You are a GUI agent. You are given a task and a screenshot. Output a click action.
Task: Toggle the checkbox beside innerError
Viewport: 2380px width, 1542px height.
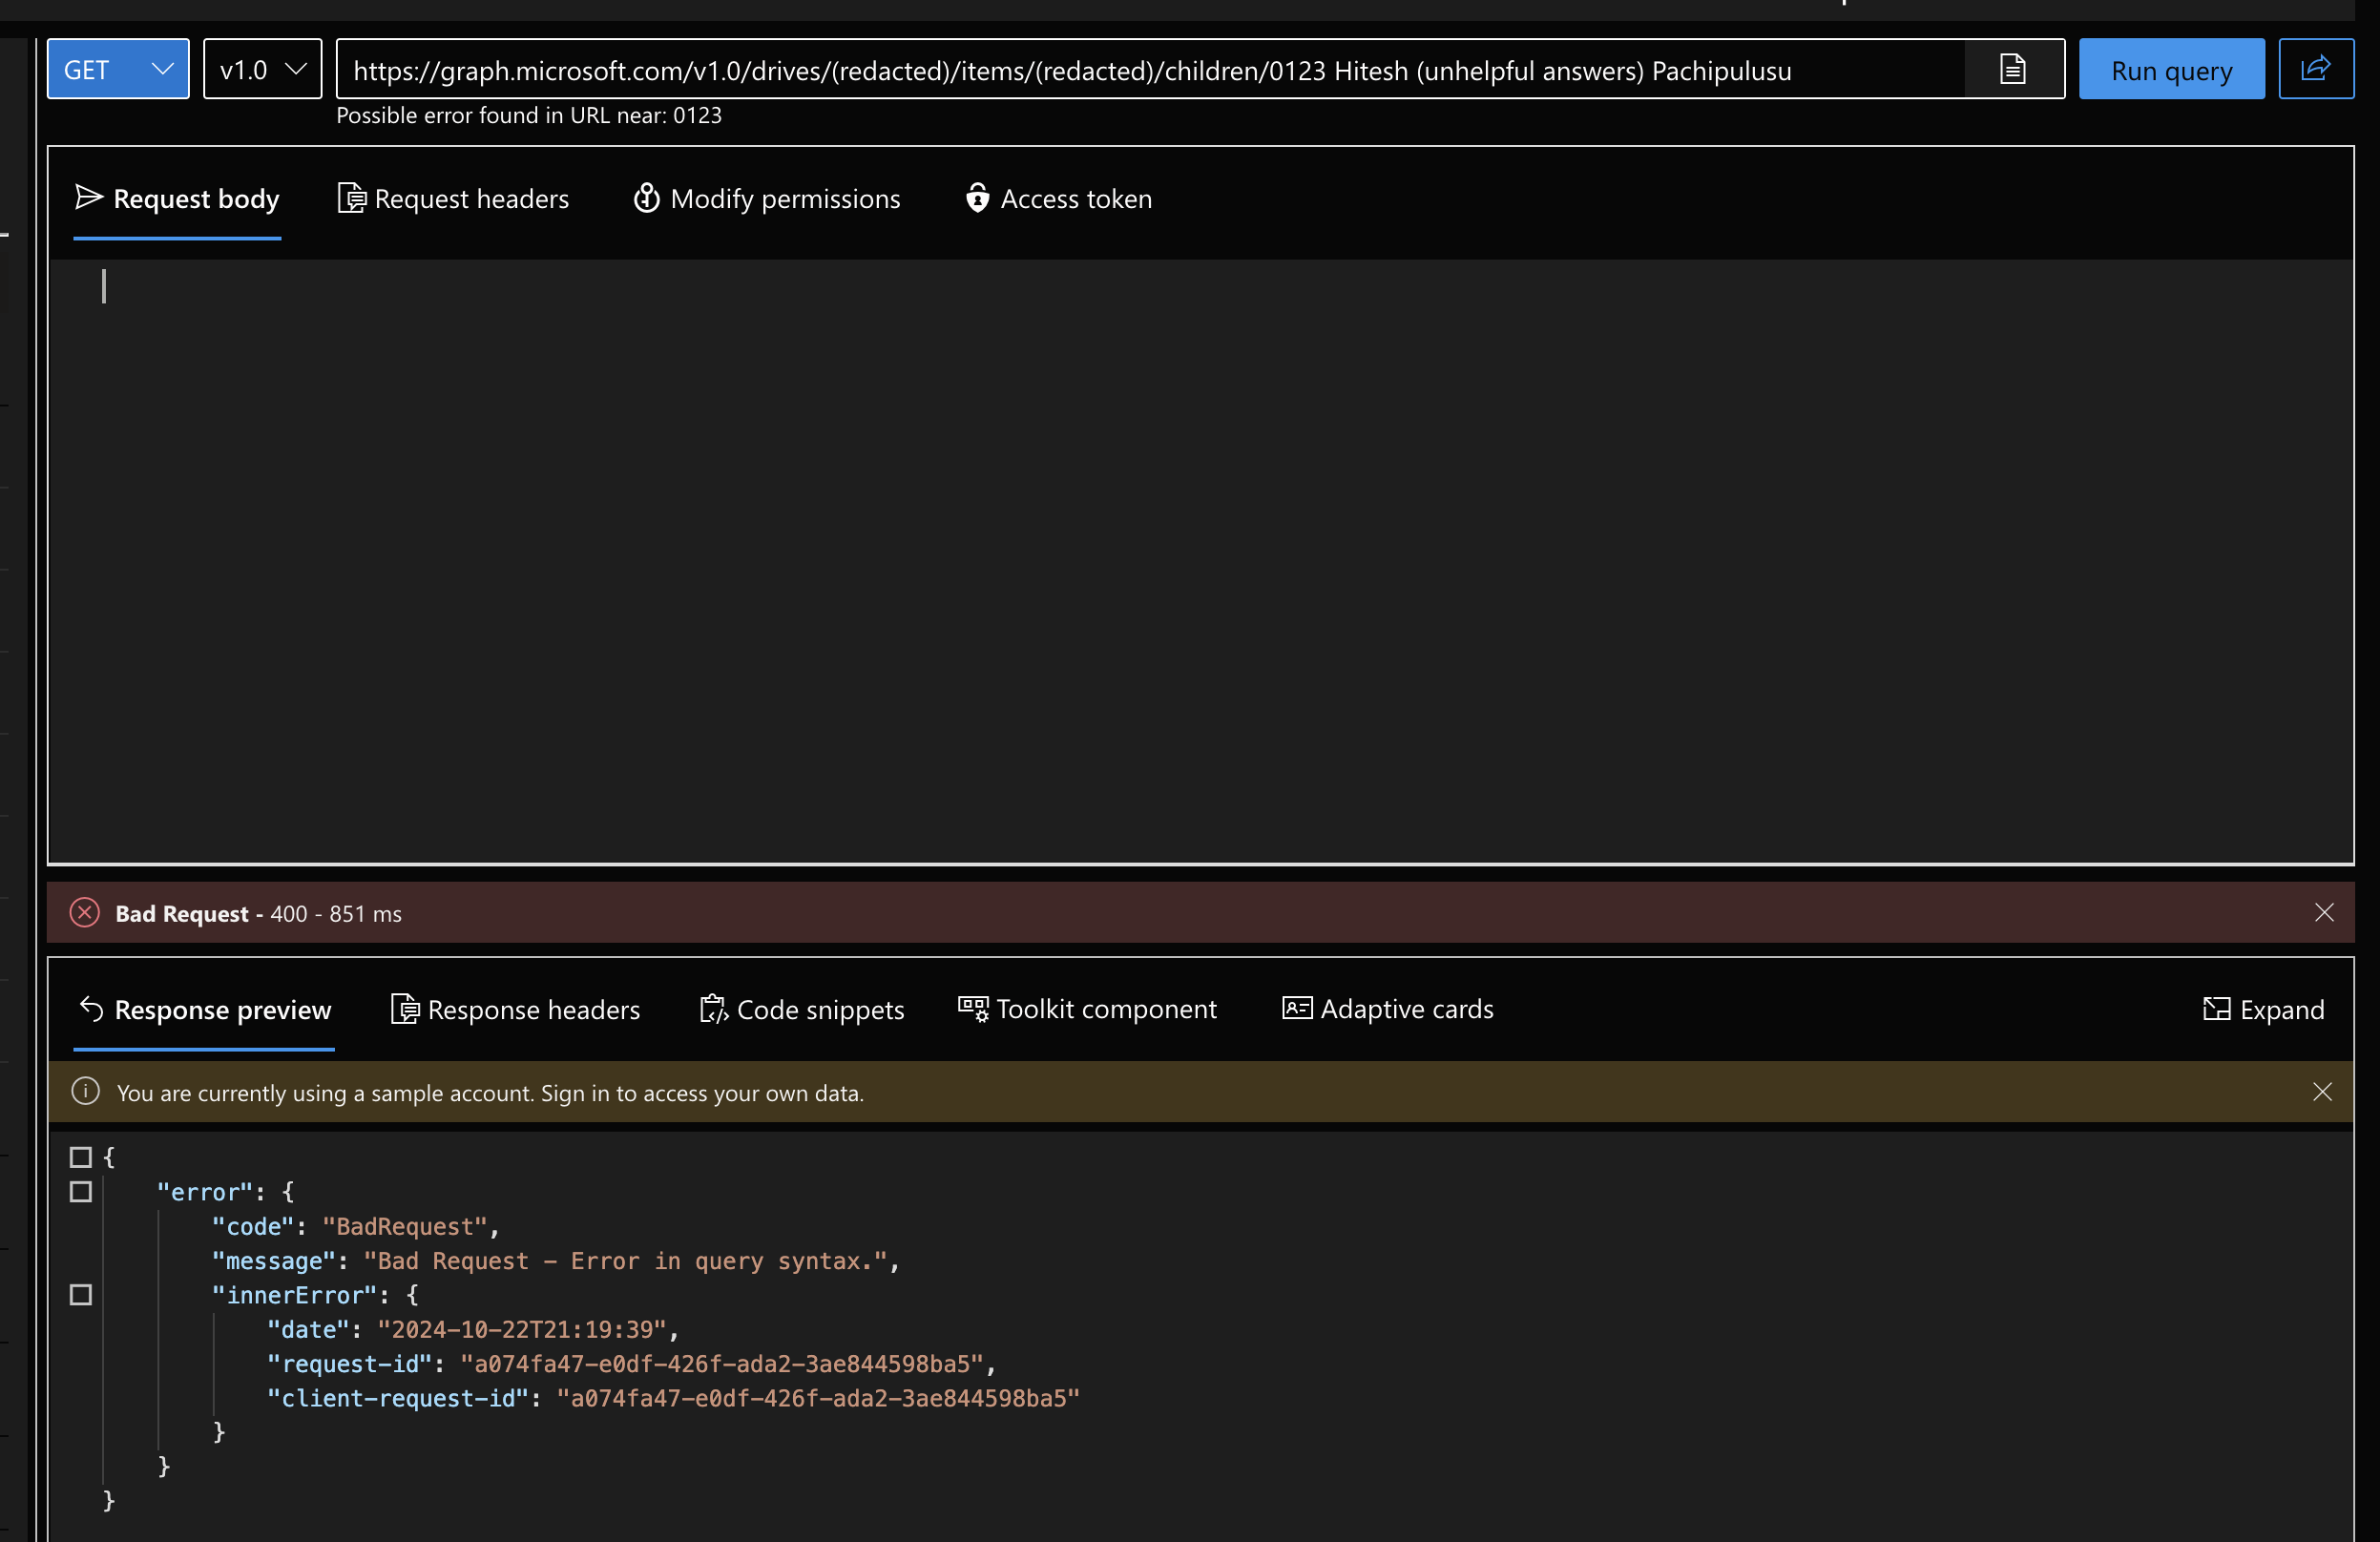[x=81, y=1295]
